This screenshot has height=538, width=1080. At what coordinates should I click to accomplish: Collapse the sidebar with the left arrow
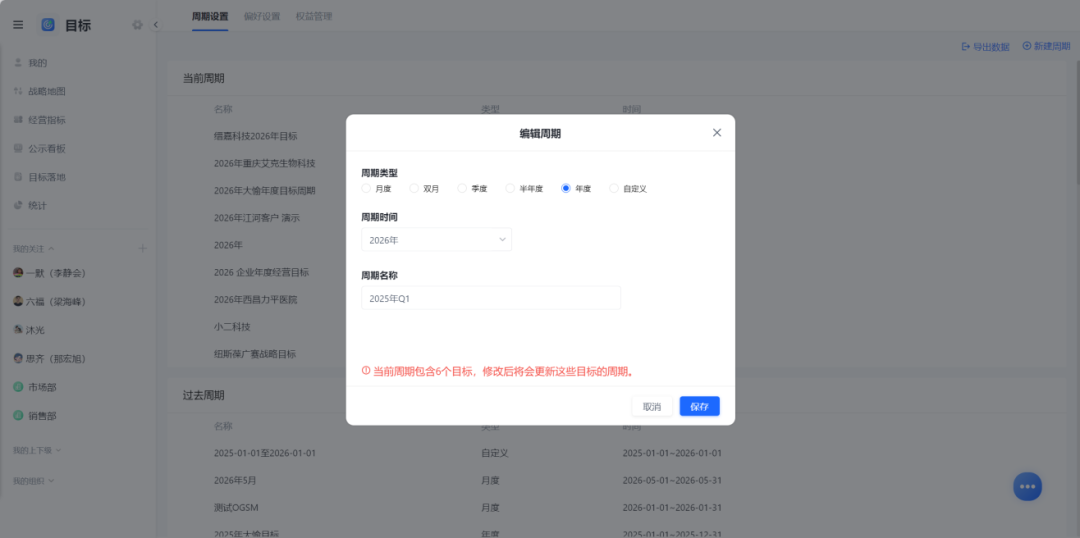[x=156, y=25]
